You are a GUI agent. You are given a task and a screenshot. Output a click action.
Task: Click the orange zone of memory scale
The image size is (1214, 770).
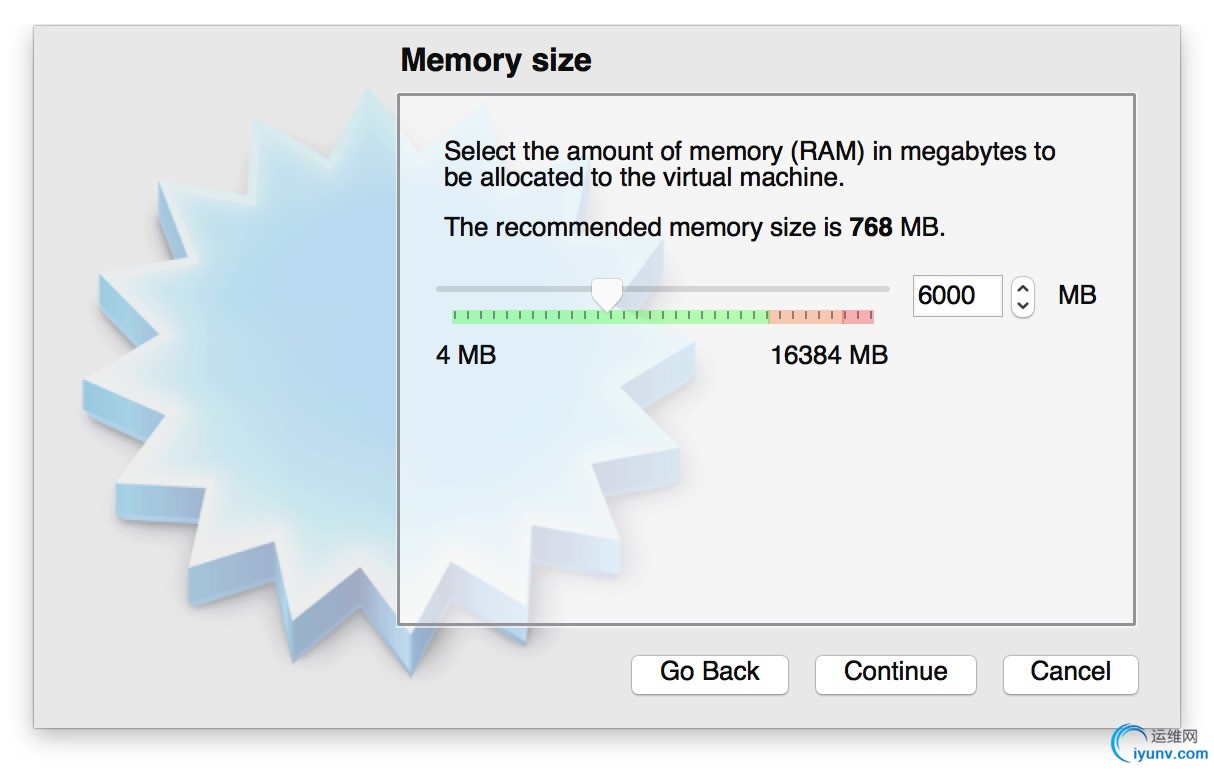coord(805,317)
